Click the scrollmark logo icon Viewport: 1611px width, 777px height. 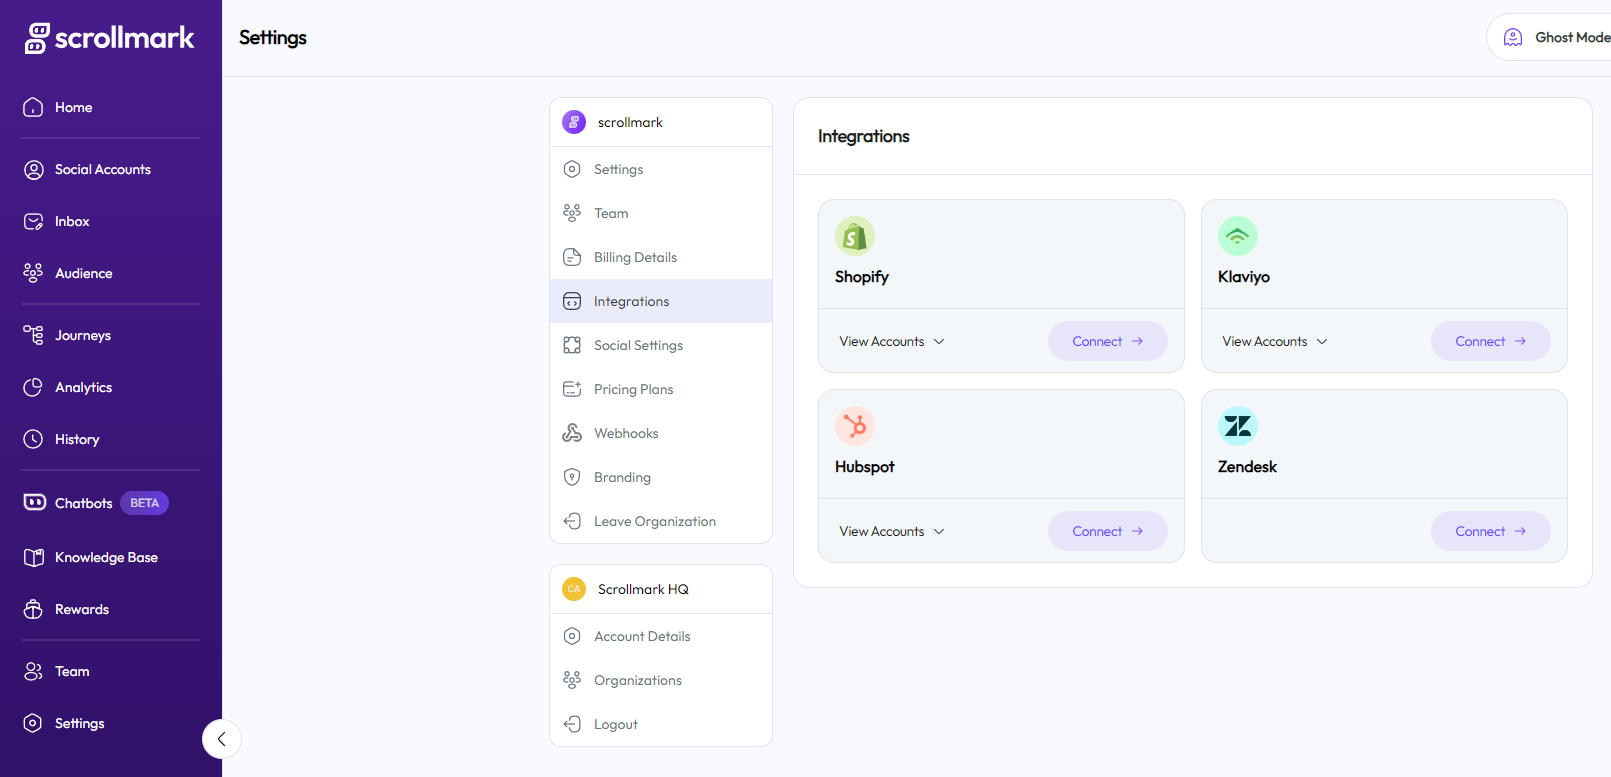click(37, 38)
